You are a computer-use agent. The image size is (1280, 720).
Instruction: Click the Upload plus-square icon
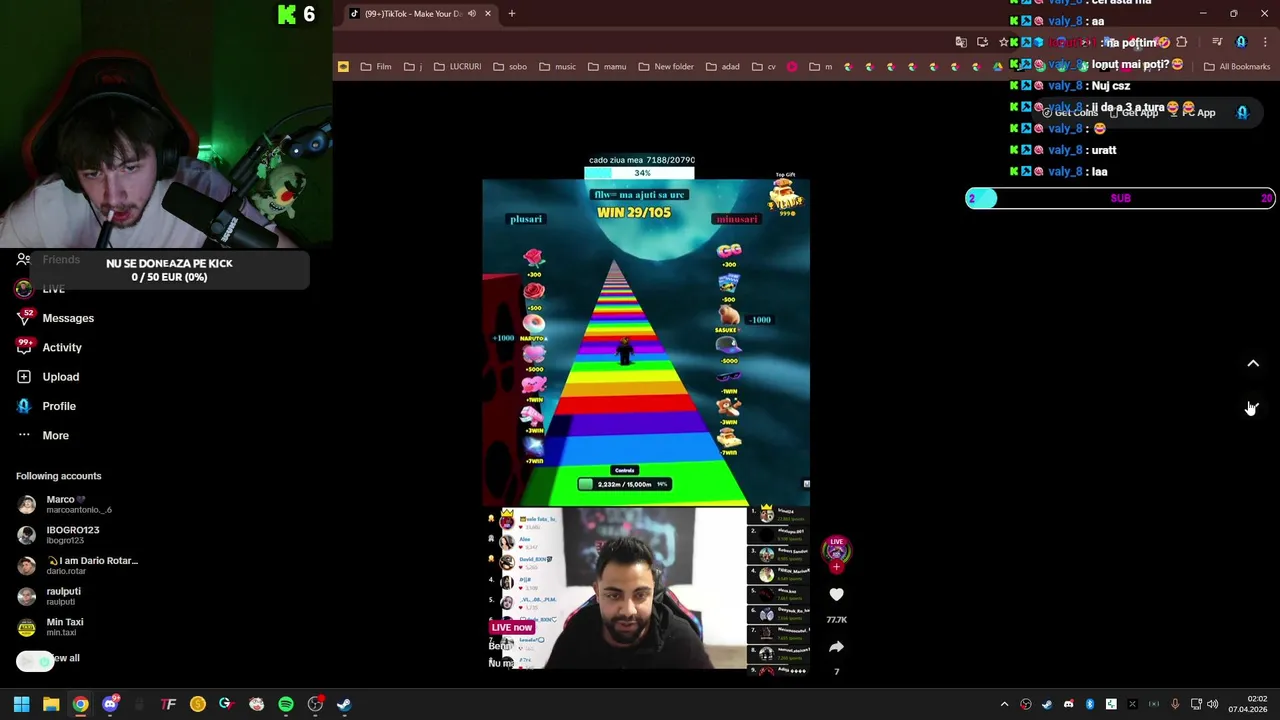click(24, 377)
